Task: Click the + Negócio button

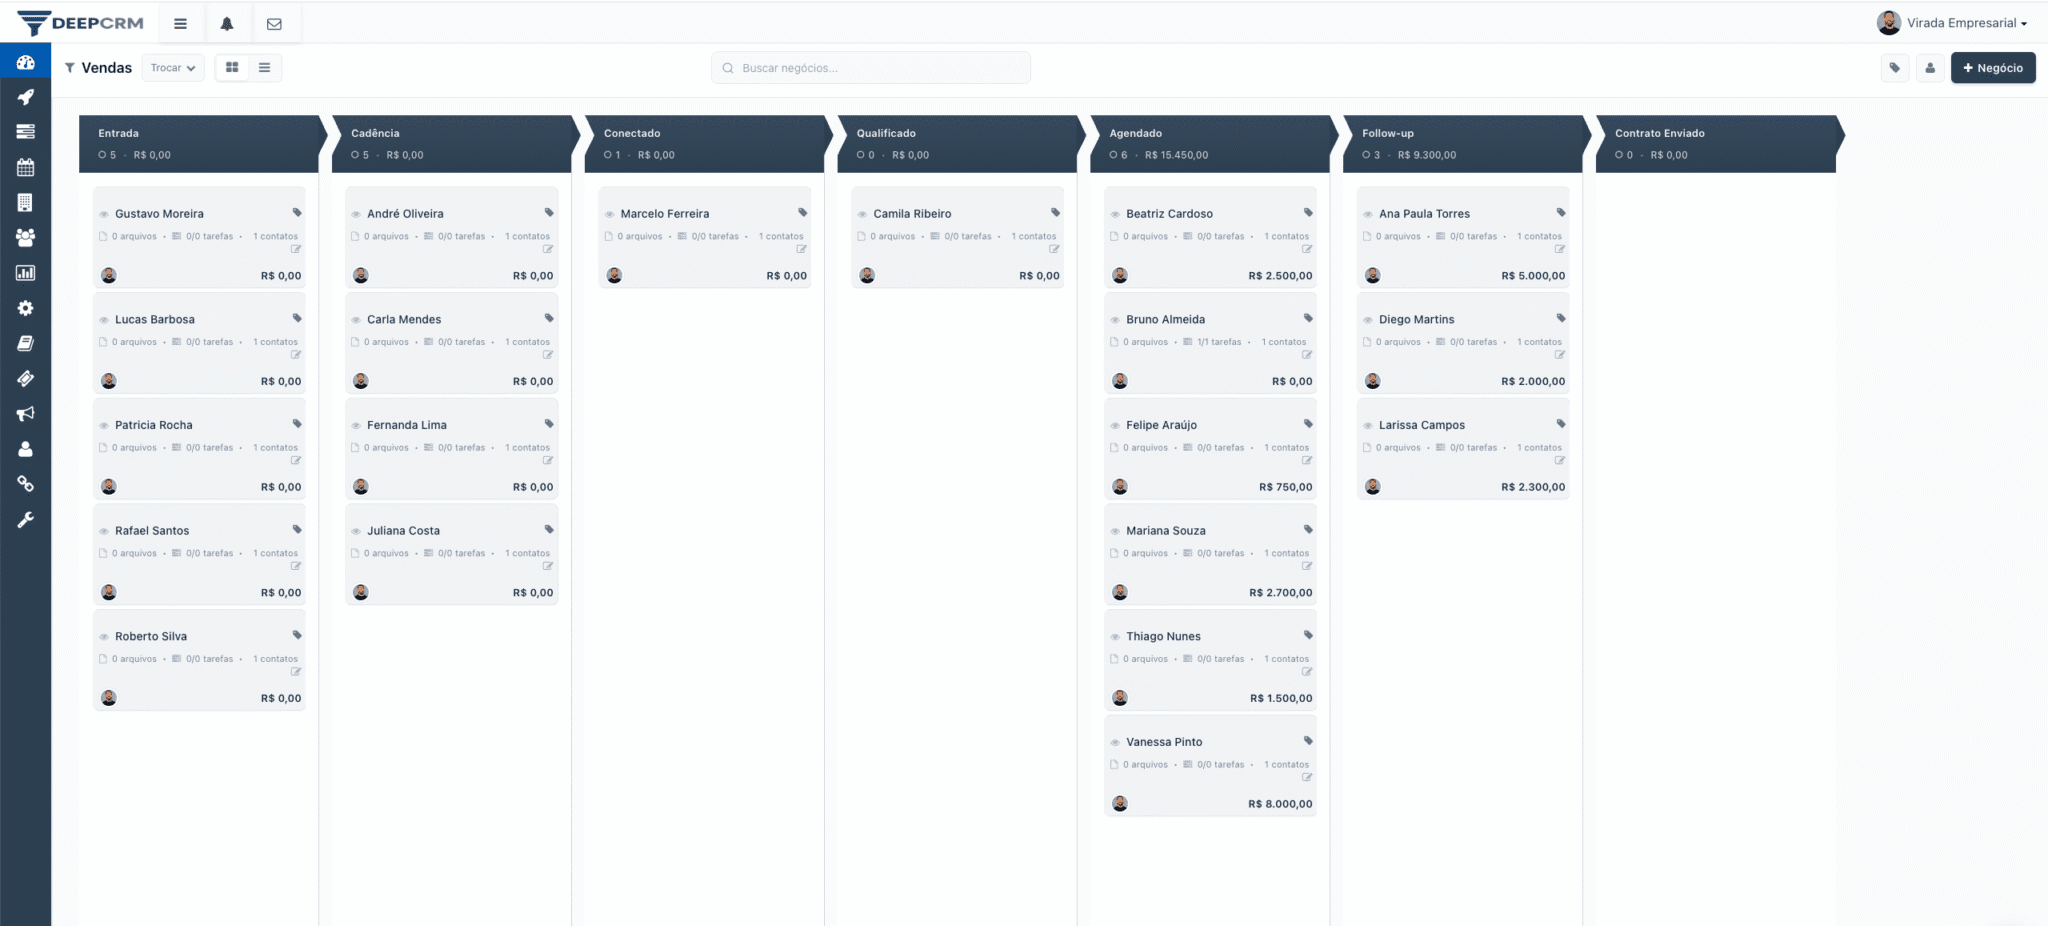Action: pos(1993,67)
